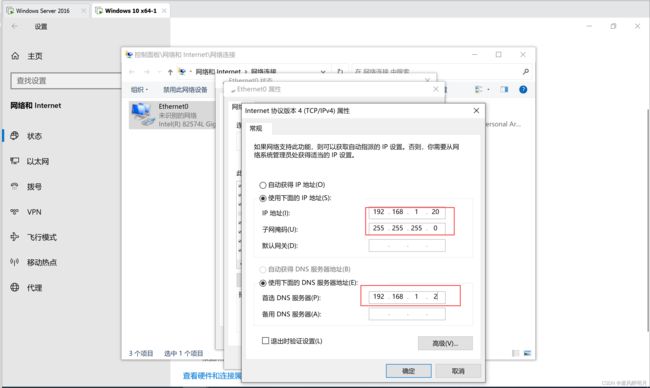Select 使用下面的 IP 地址 radio button

(x=262, y=198)
